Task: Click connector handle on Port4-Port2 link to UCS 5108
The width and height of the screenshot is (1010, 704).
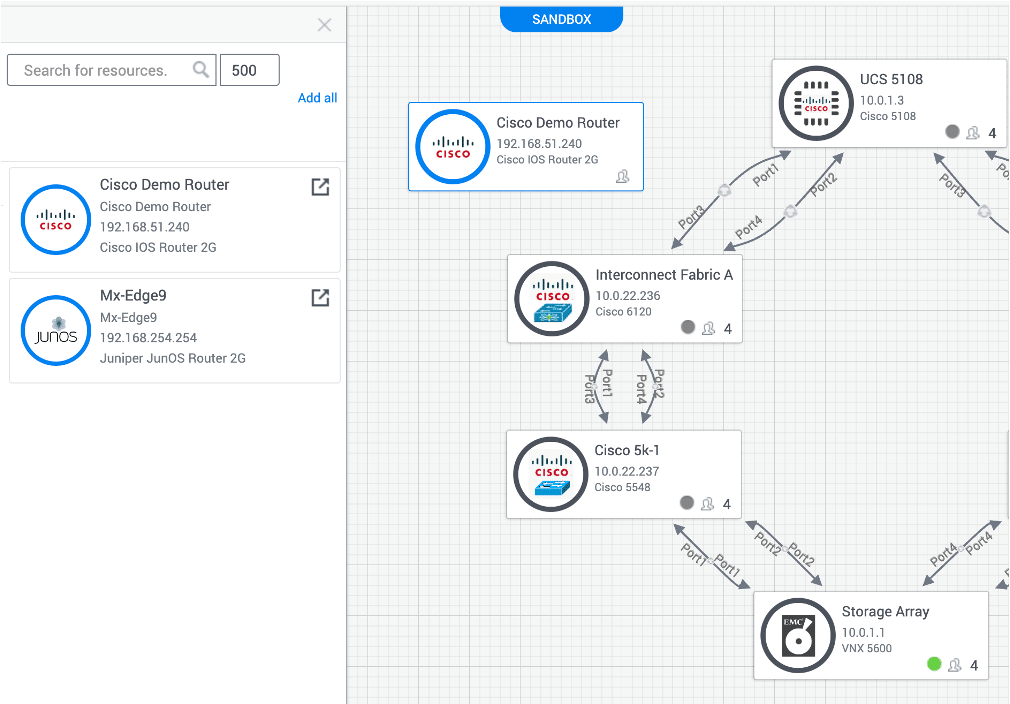Action: pyautogui.click(x=790, y=211)
